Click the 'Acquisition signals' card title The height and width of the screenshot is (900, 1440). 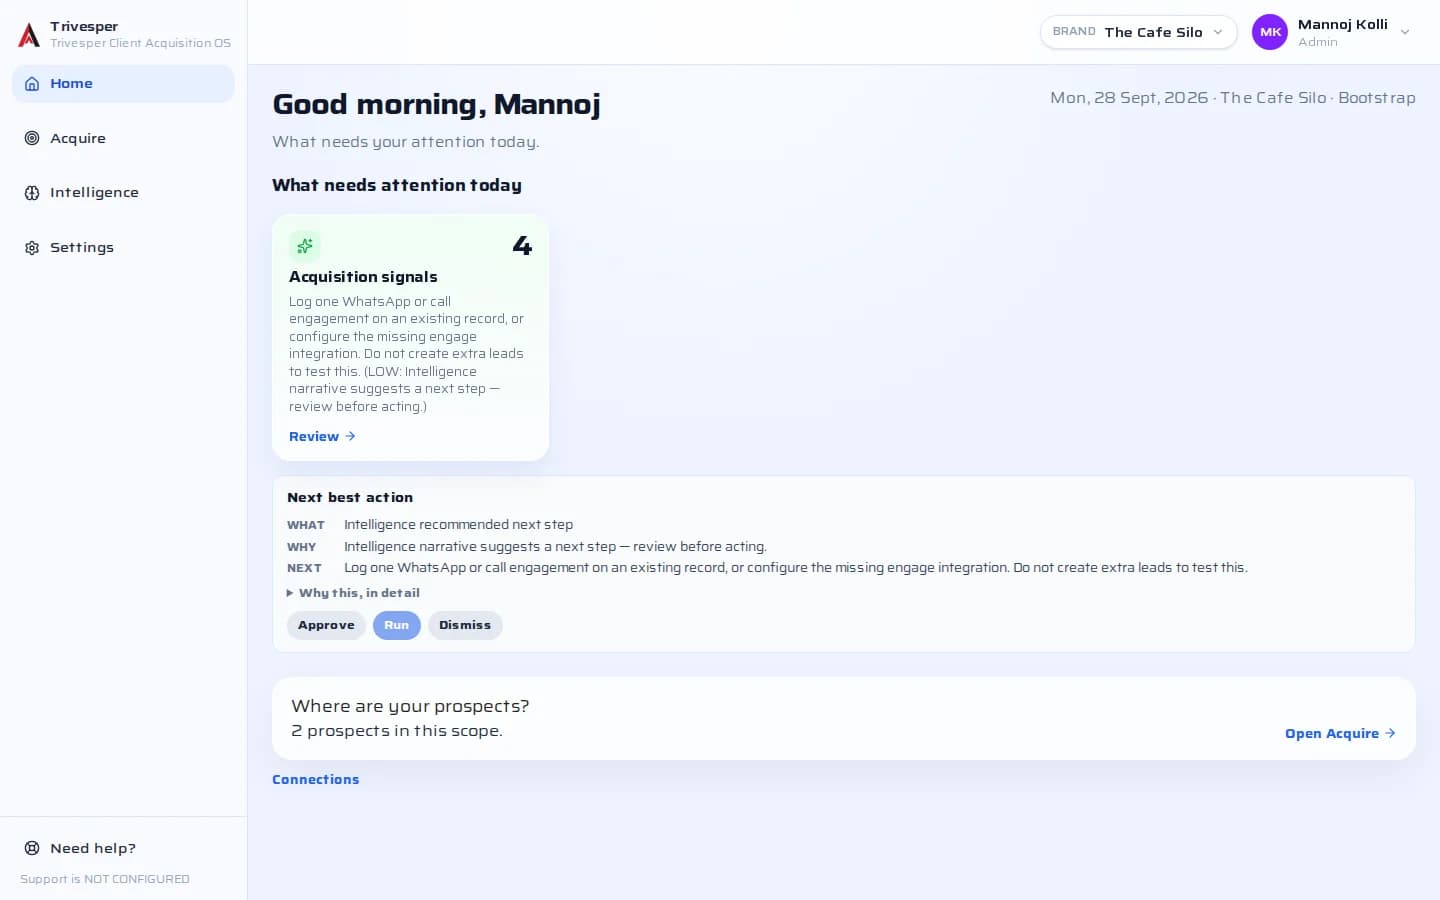point(363,277)
